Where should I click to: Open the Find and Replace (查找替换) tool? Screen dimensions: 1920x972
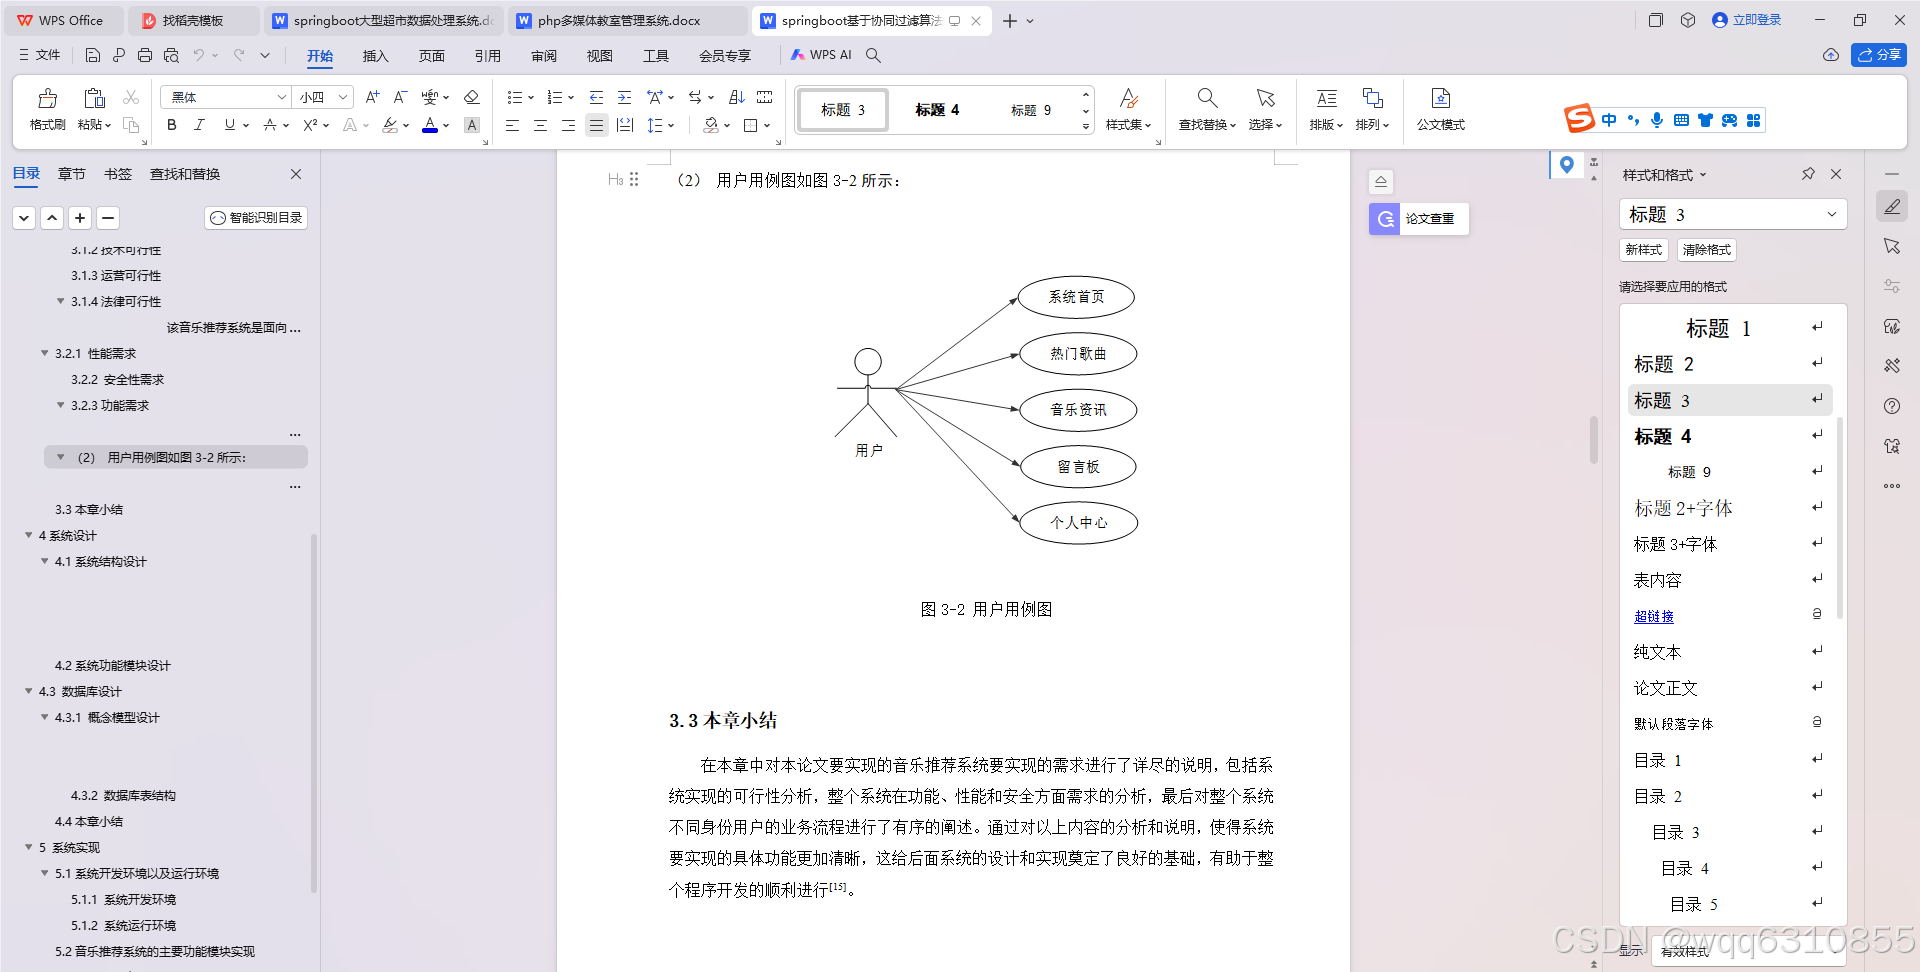pyautogui.click(x=1206, y=110)
